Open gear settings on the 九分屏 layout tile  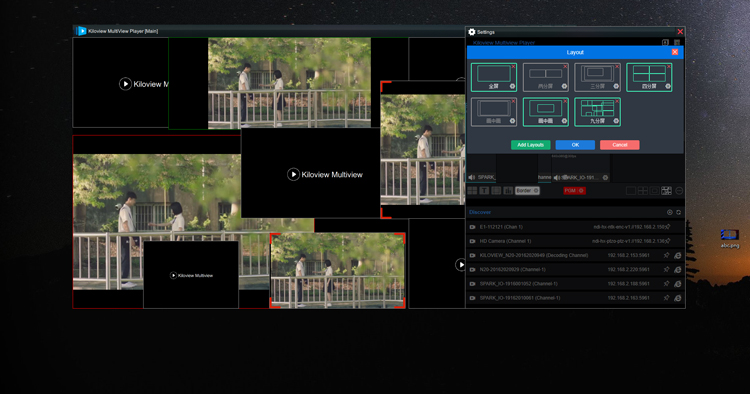(616, 121)
